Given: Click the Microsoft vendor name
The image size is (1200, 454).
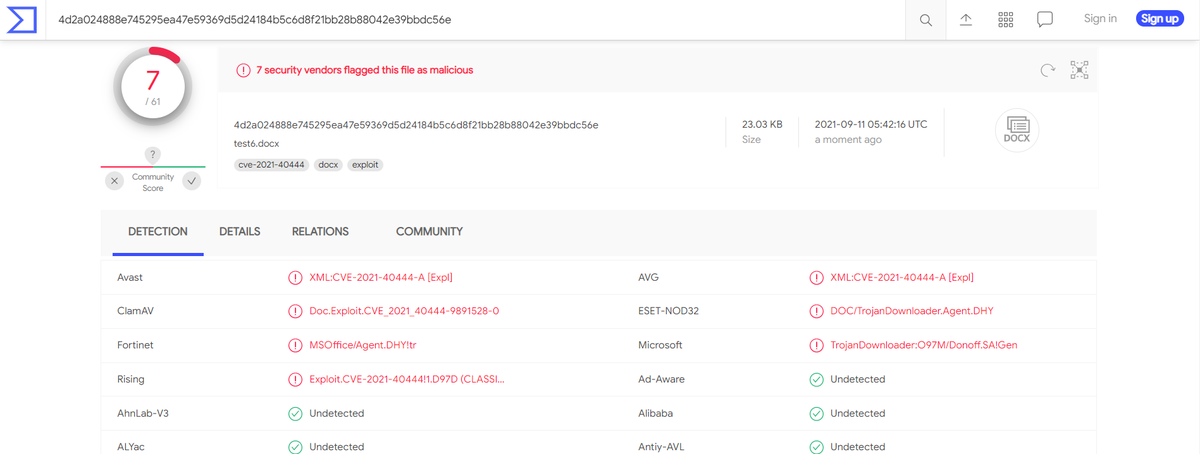Looking at the screenshot, I should [x=660, y=345].
